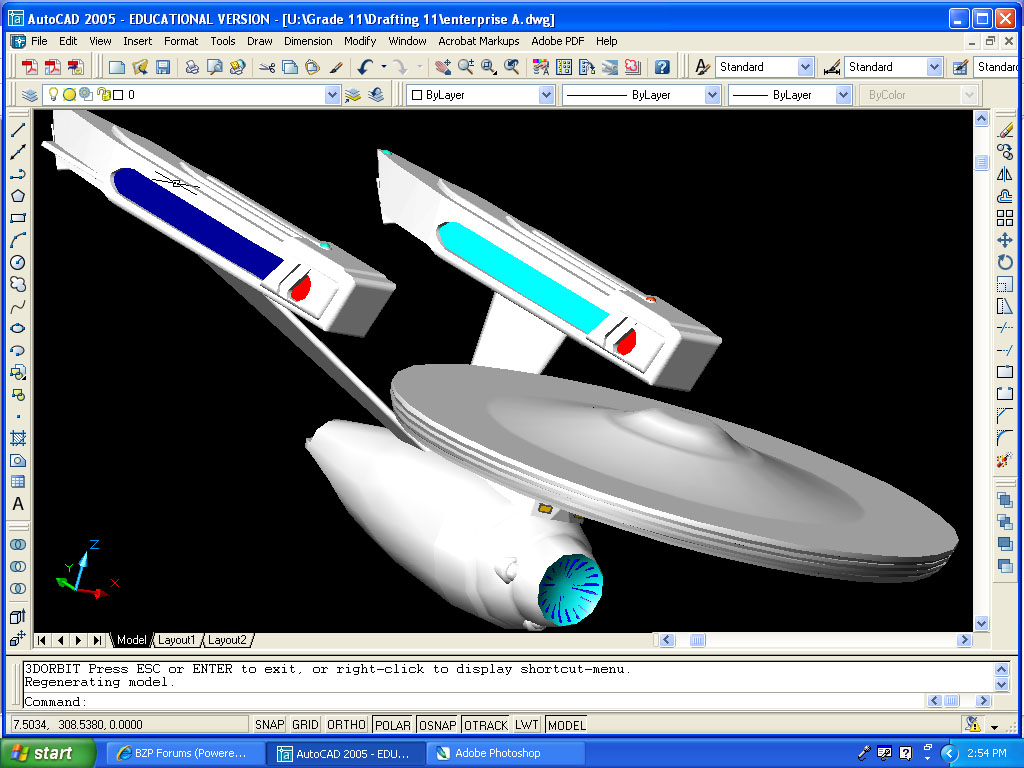Viewport: 1024px width, 768px height.
Task: Toggle SNAP mode in status bar
Action: coord(269,725)
